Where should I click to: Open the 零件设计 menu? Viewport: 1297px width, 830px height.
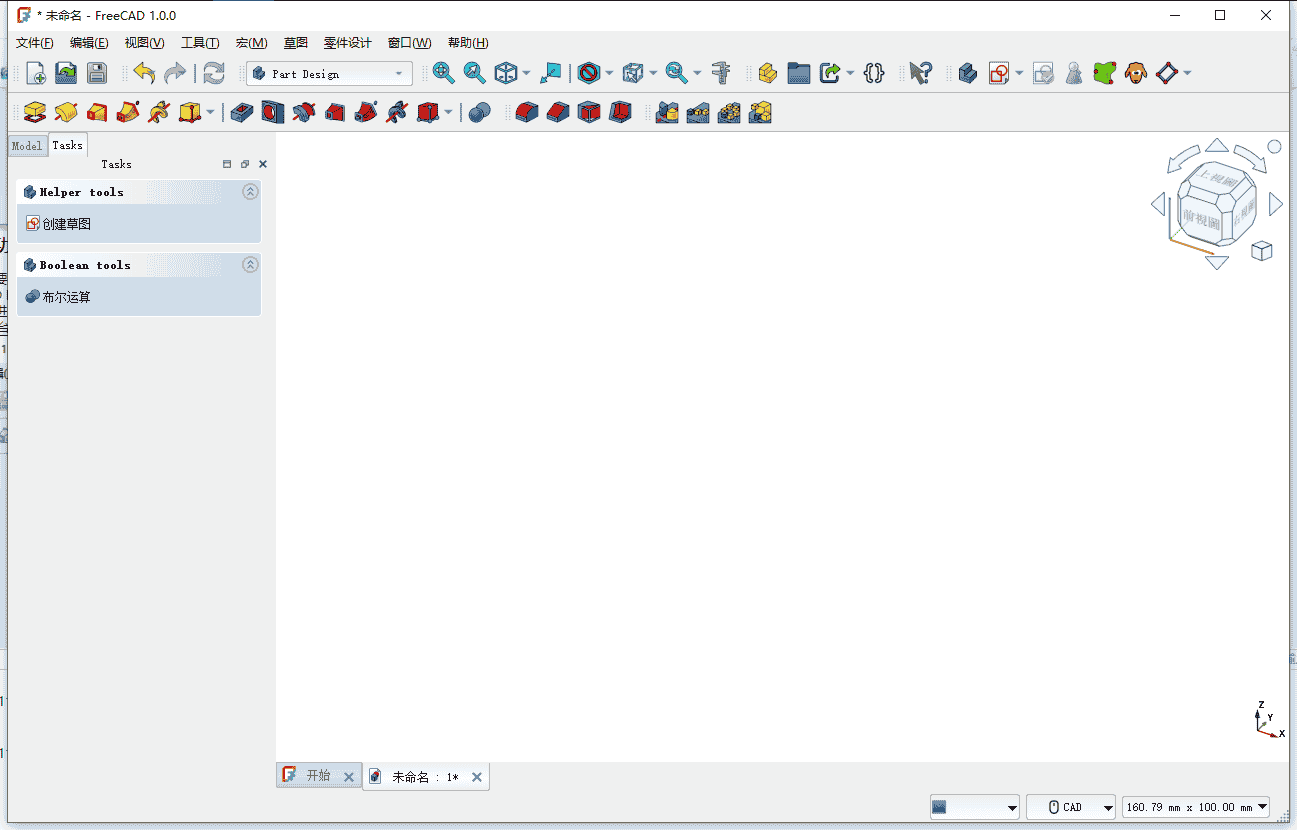(x=347, y=43)
